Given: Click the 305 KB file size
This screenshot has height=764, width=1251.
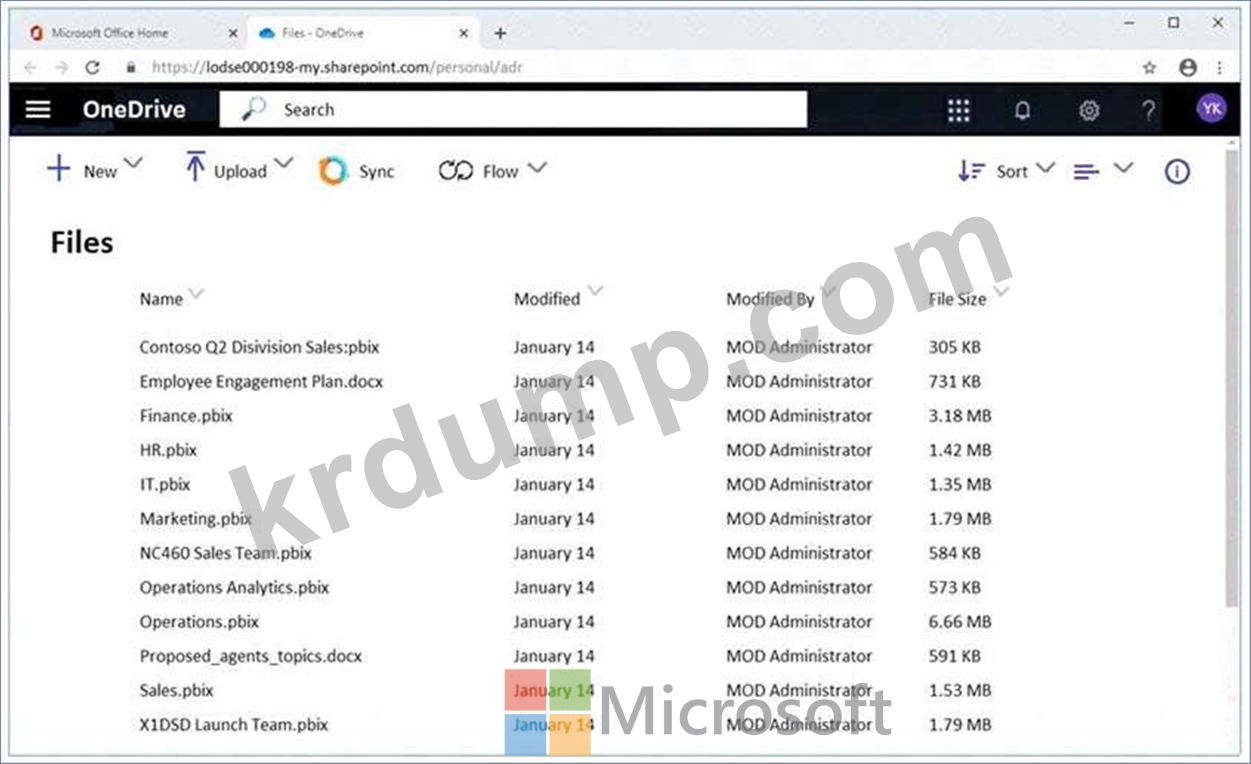Looking at the screenshot, I should click(x=955, y=347).
